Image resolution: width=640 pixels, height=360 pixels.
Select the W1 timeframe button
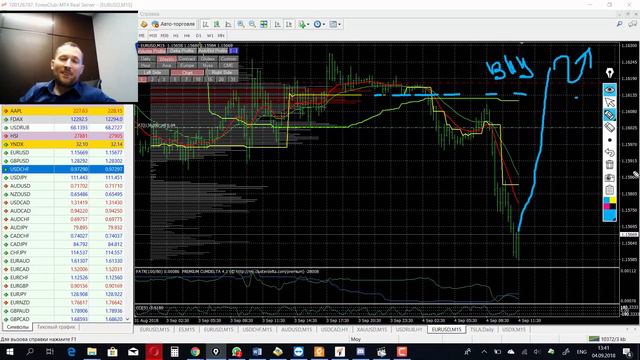coord(210,36)
